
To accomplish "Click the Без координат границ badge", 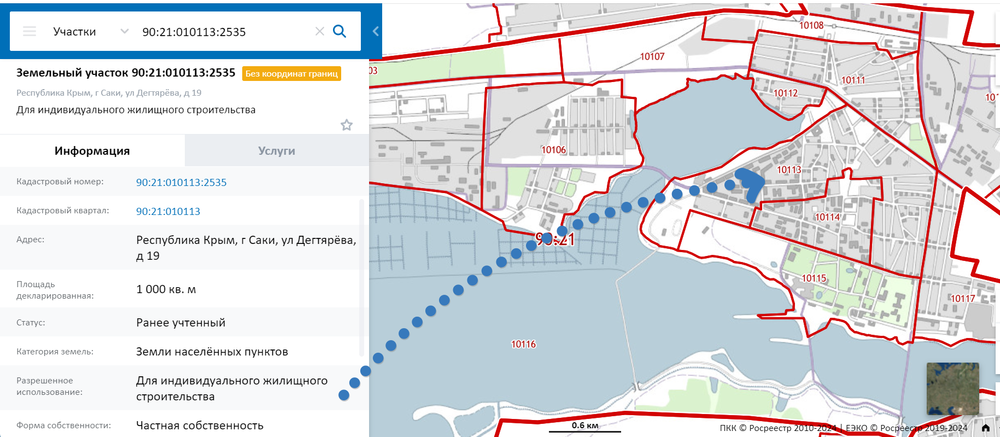I will [x=292, y=73].
